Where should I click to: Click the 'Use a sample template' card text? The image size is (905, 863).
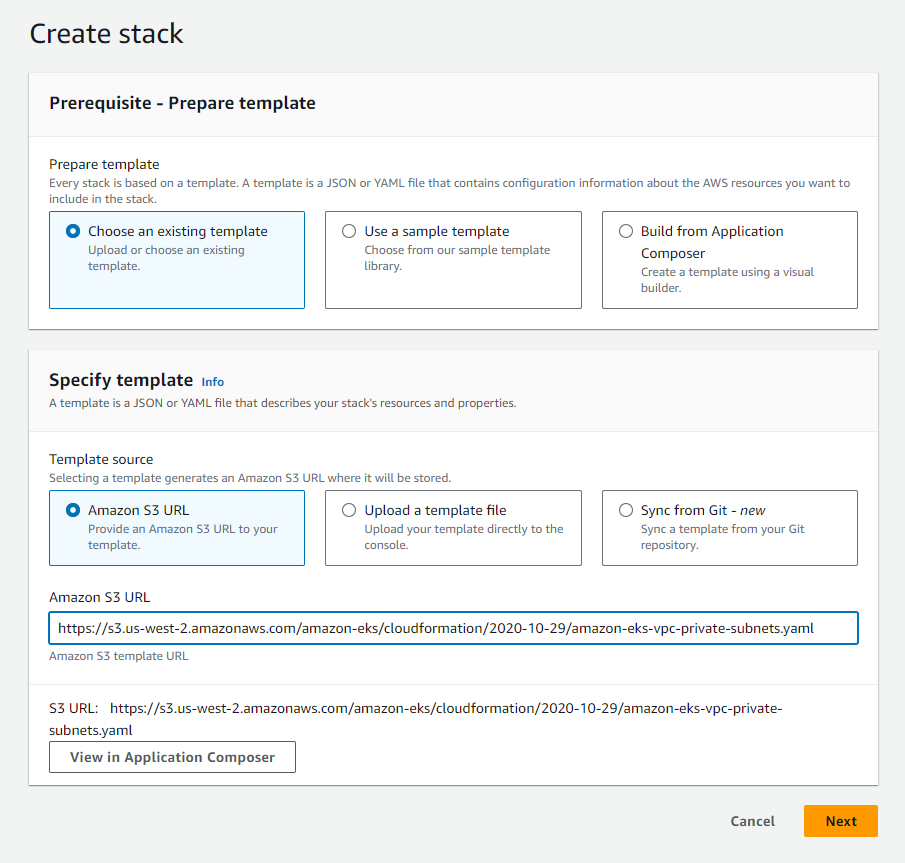[437, 231]
